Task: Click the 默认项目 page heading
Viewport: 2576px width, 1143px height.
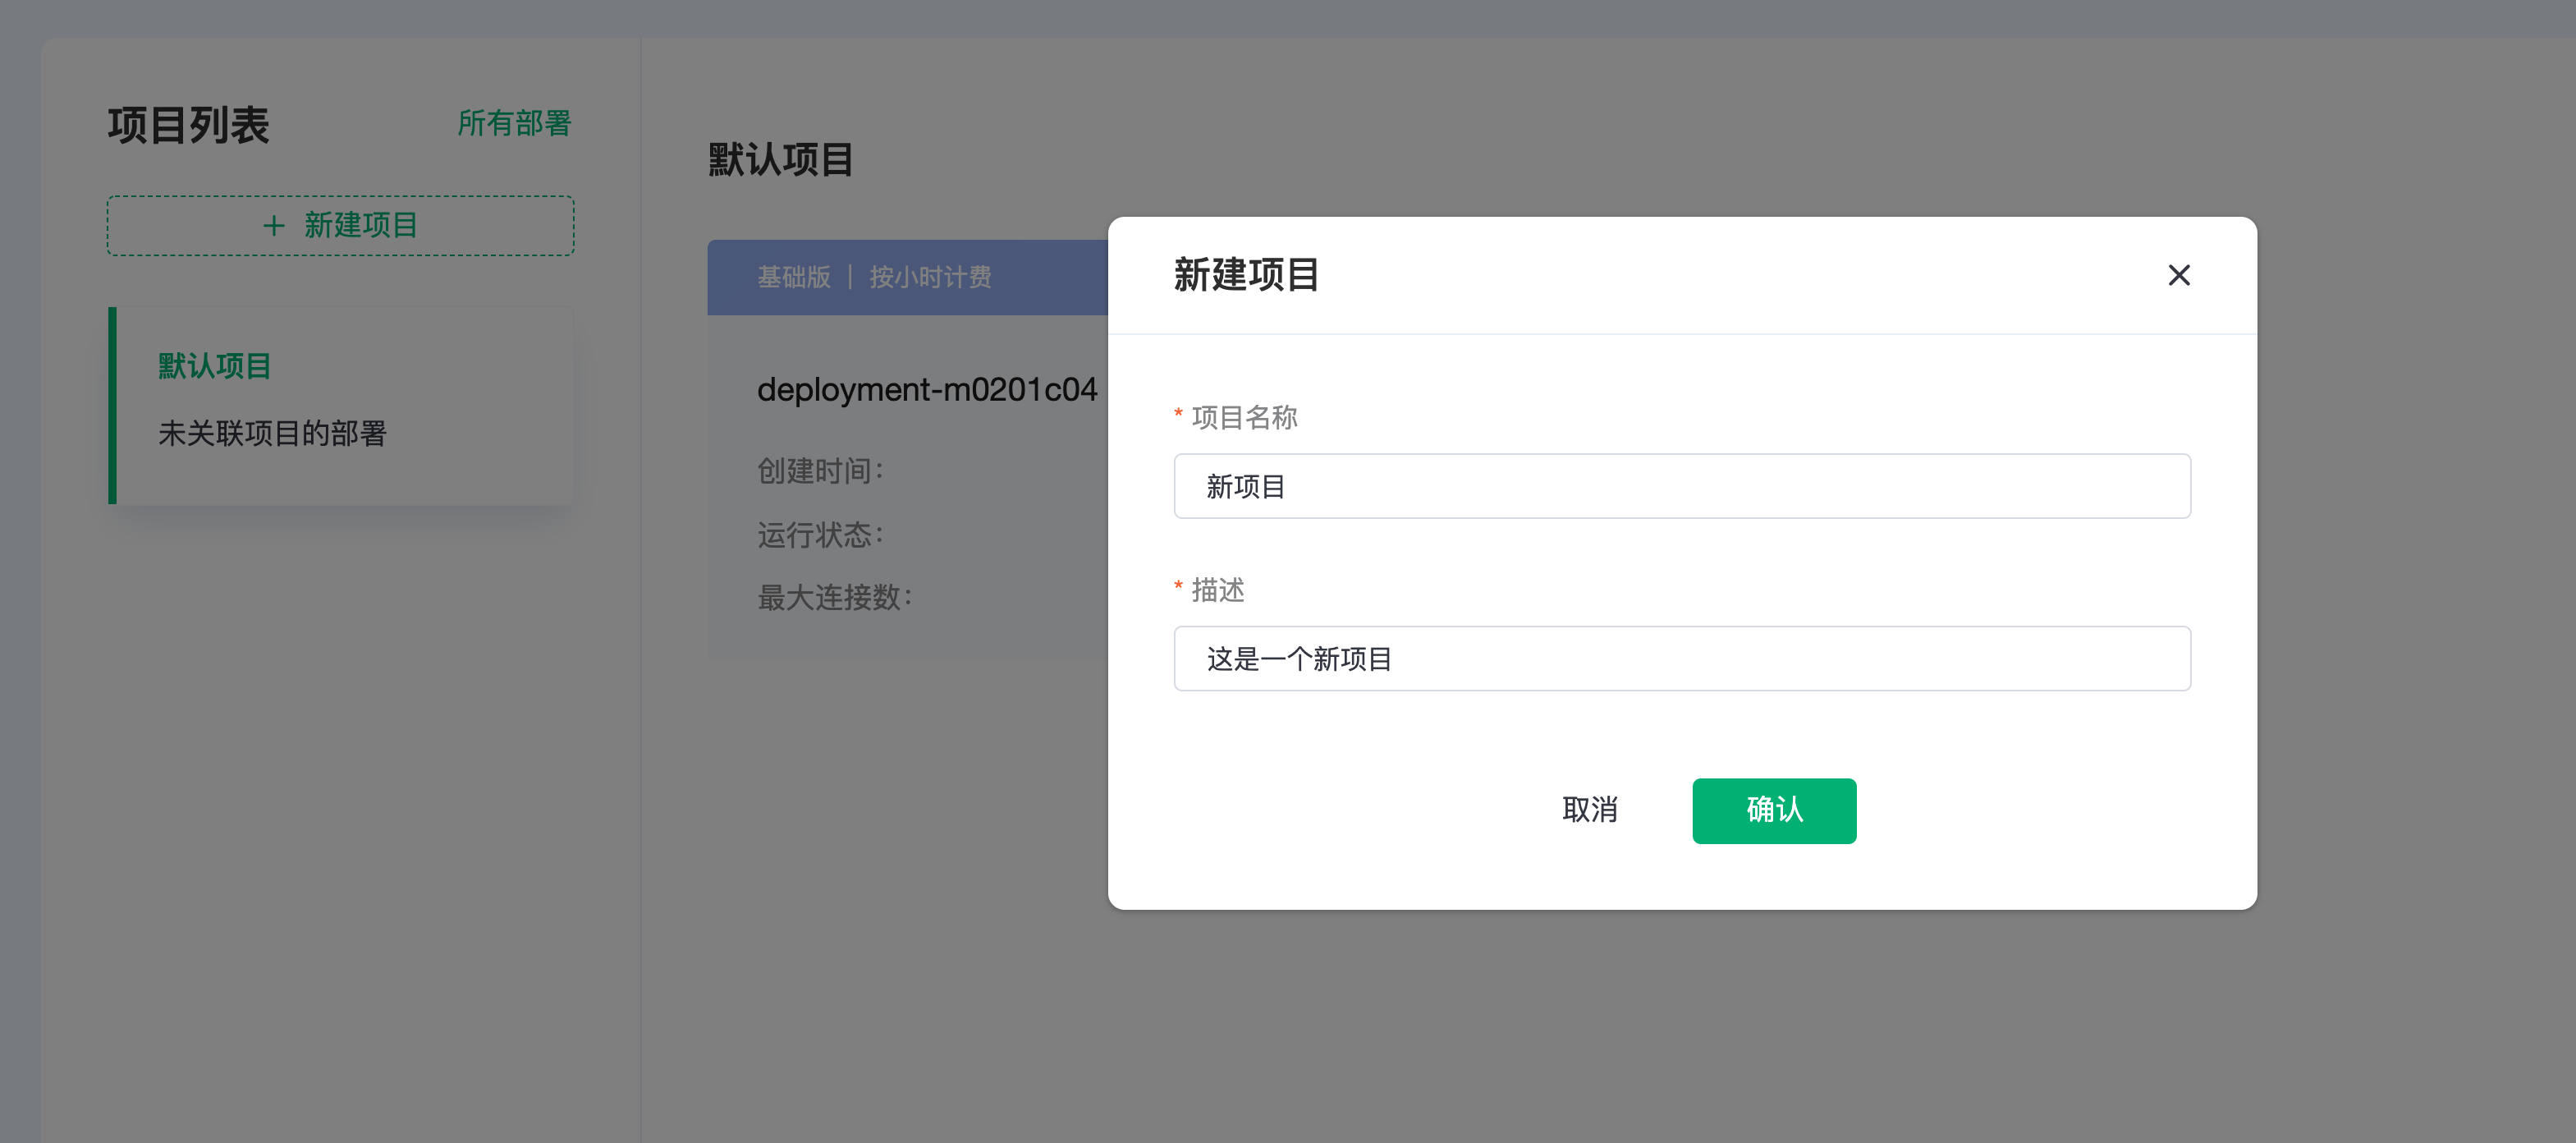Action: click(780, 160)
